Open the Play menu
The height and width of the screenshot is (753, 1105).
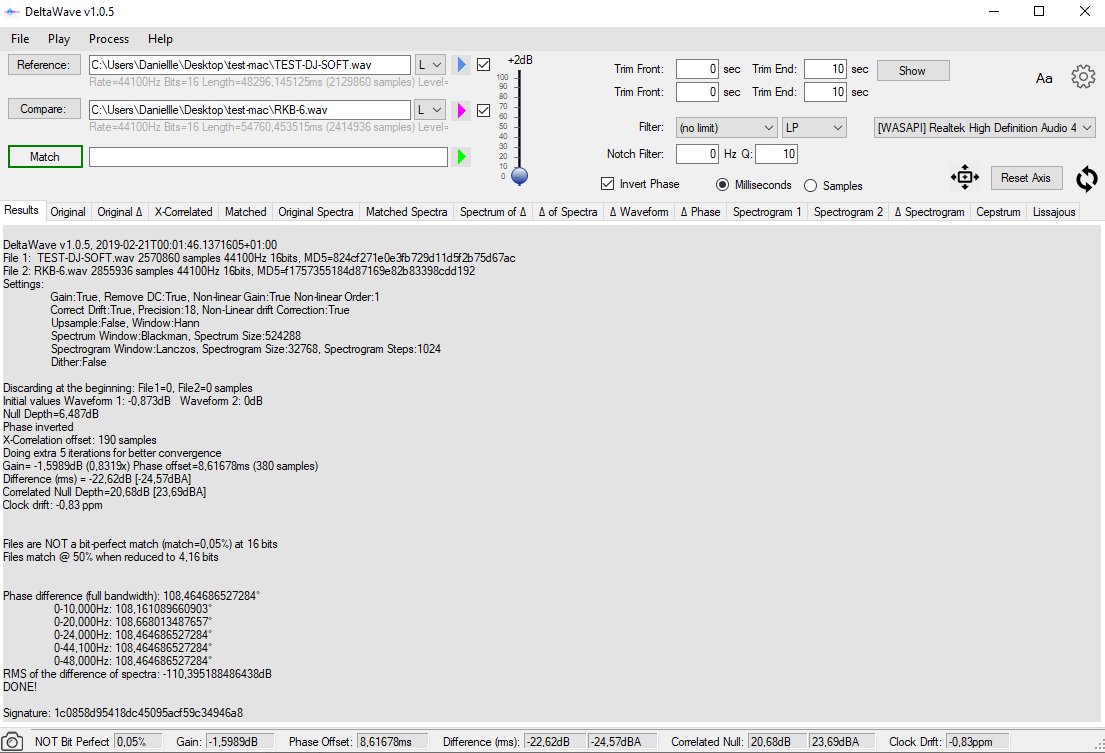point(58,39)
